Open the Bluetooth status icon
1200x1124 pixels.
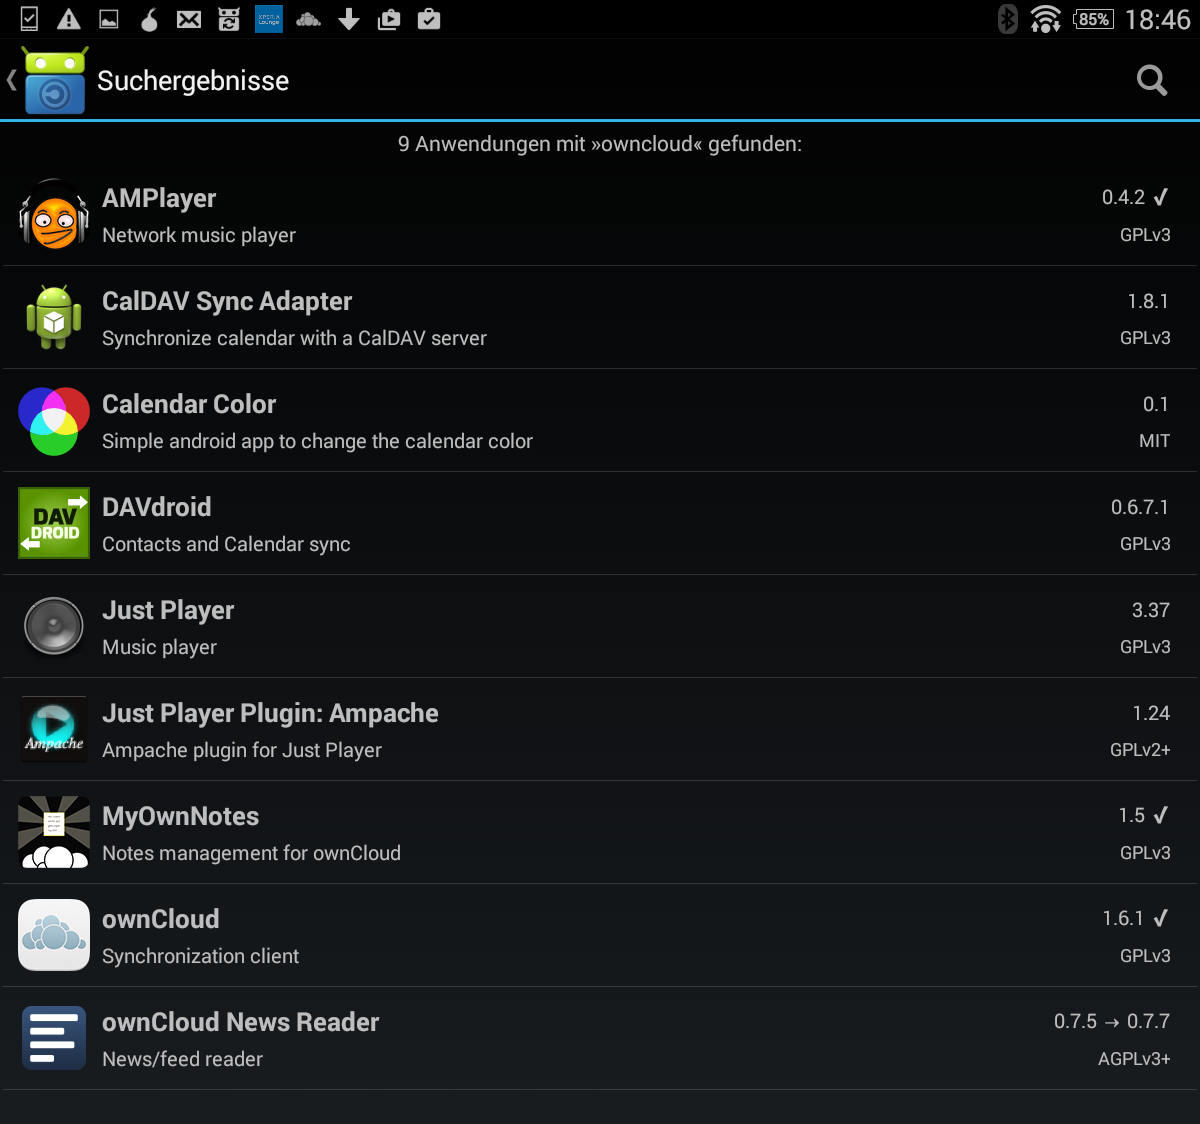tap(1008, 19)
